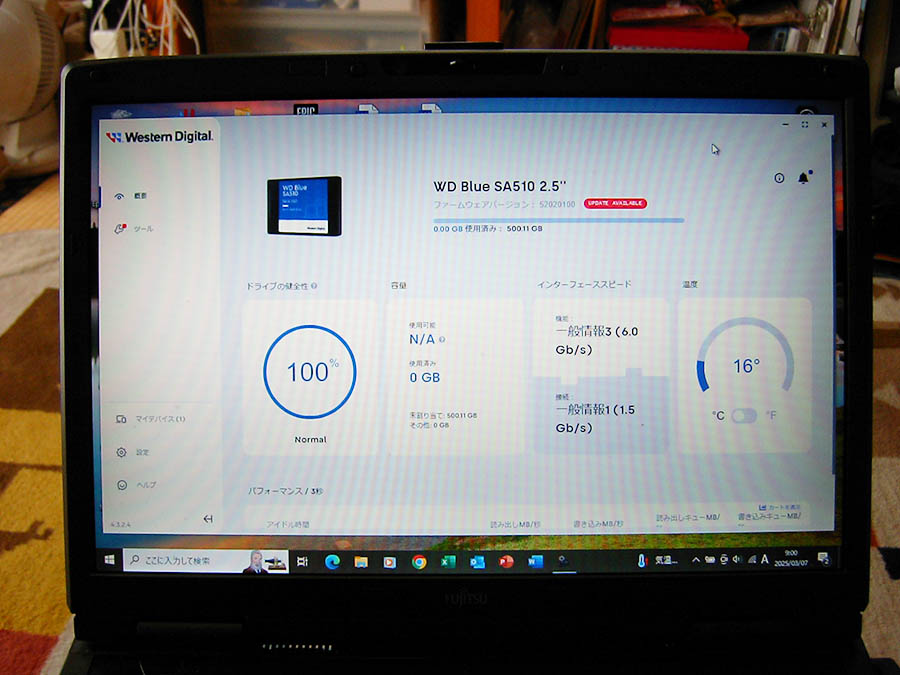
Task: Click the 'パフォーマンス / 3秒' heading
Action: (285, 491)
